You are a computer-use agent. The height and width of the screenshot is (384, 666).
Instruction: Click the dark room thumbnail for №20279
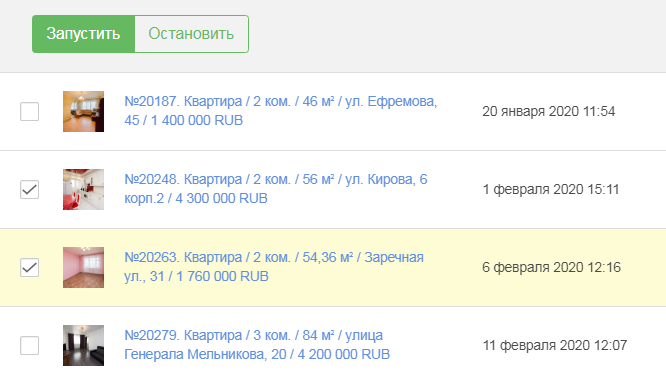83,345
